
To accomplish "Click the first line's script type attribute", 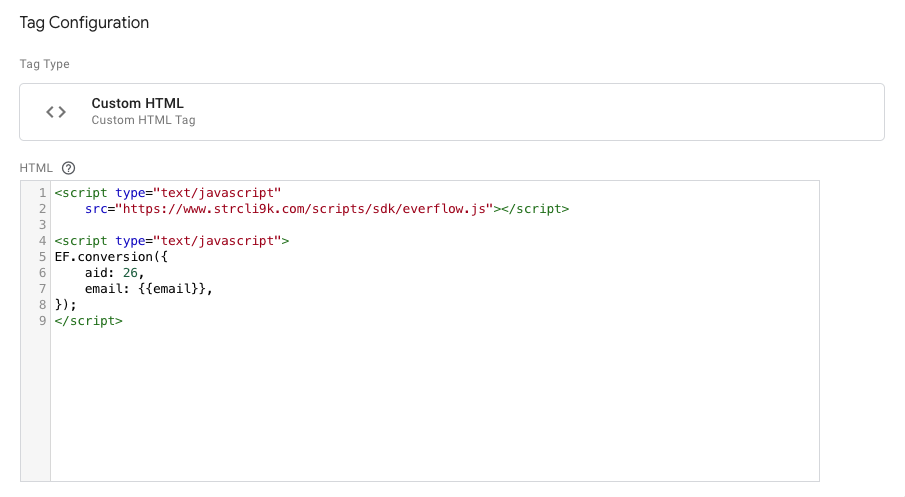I will tap(198, 193).
